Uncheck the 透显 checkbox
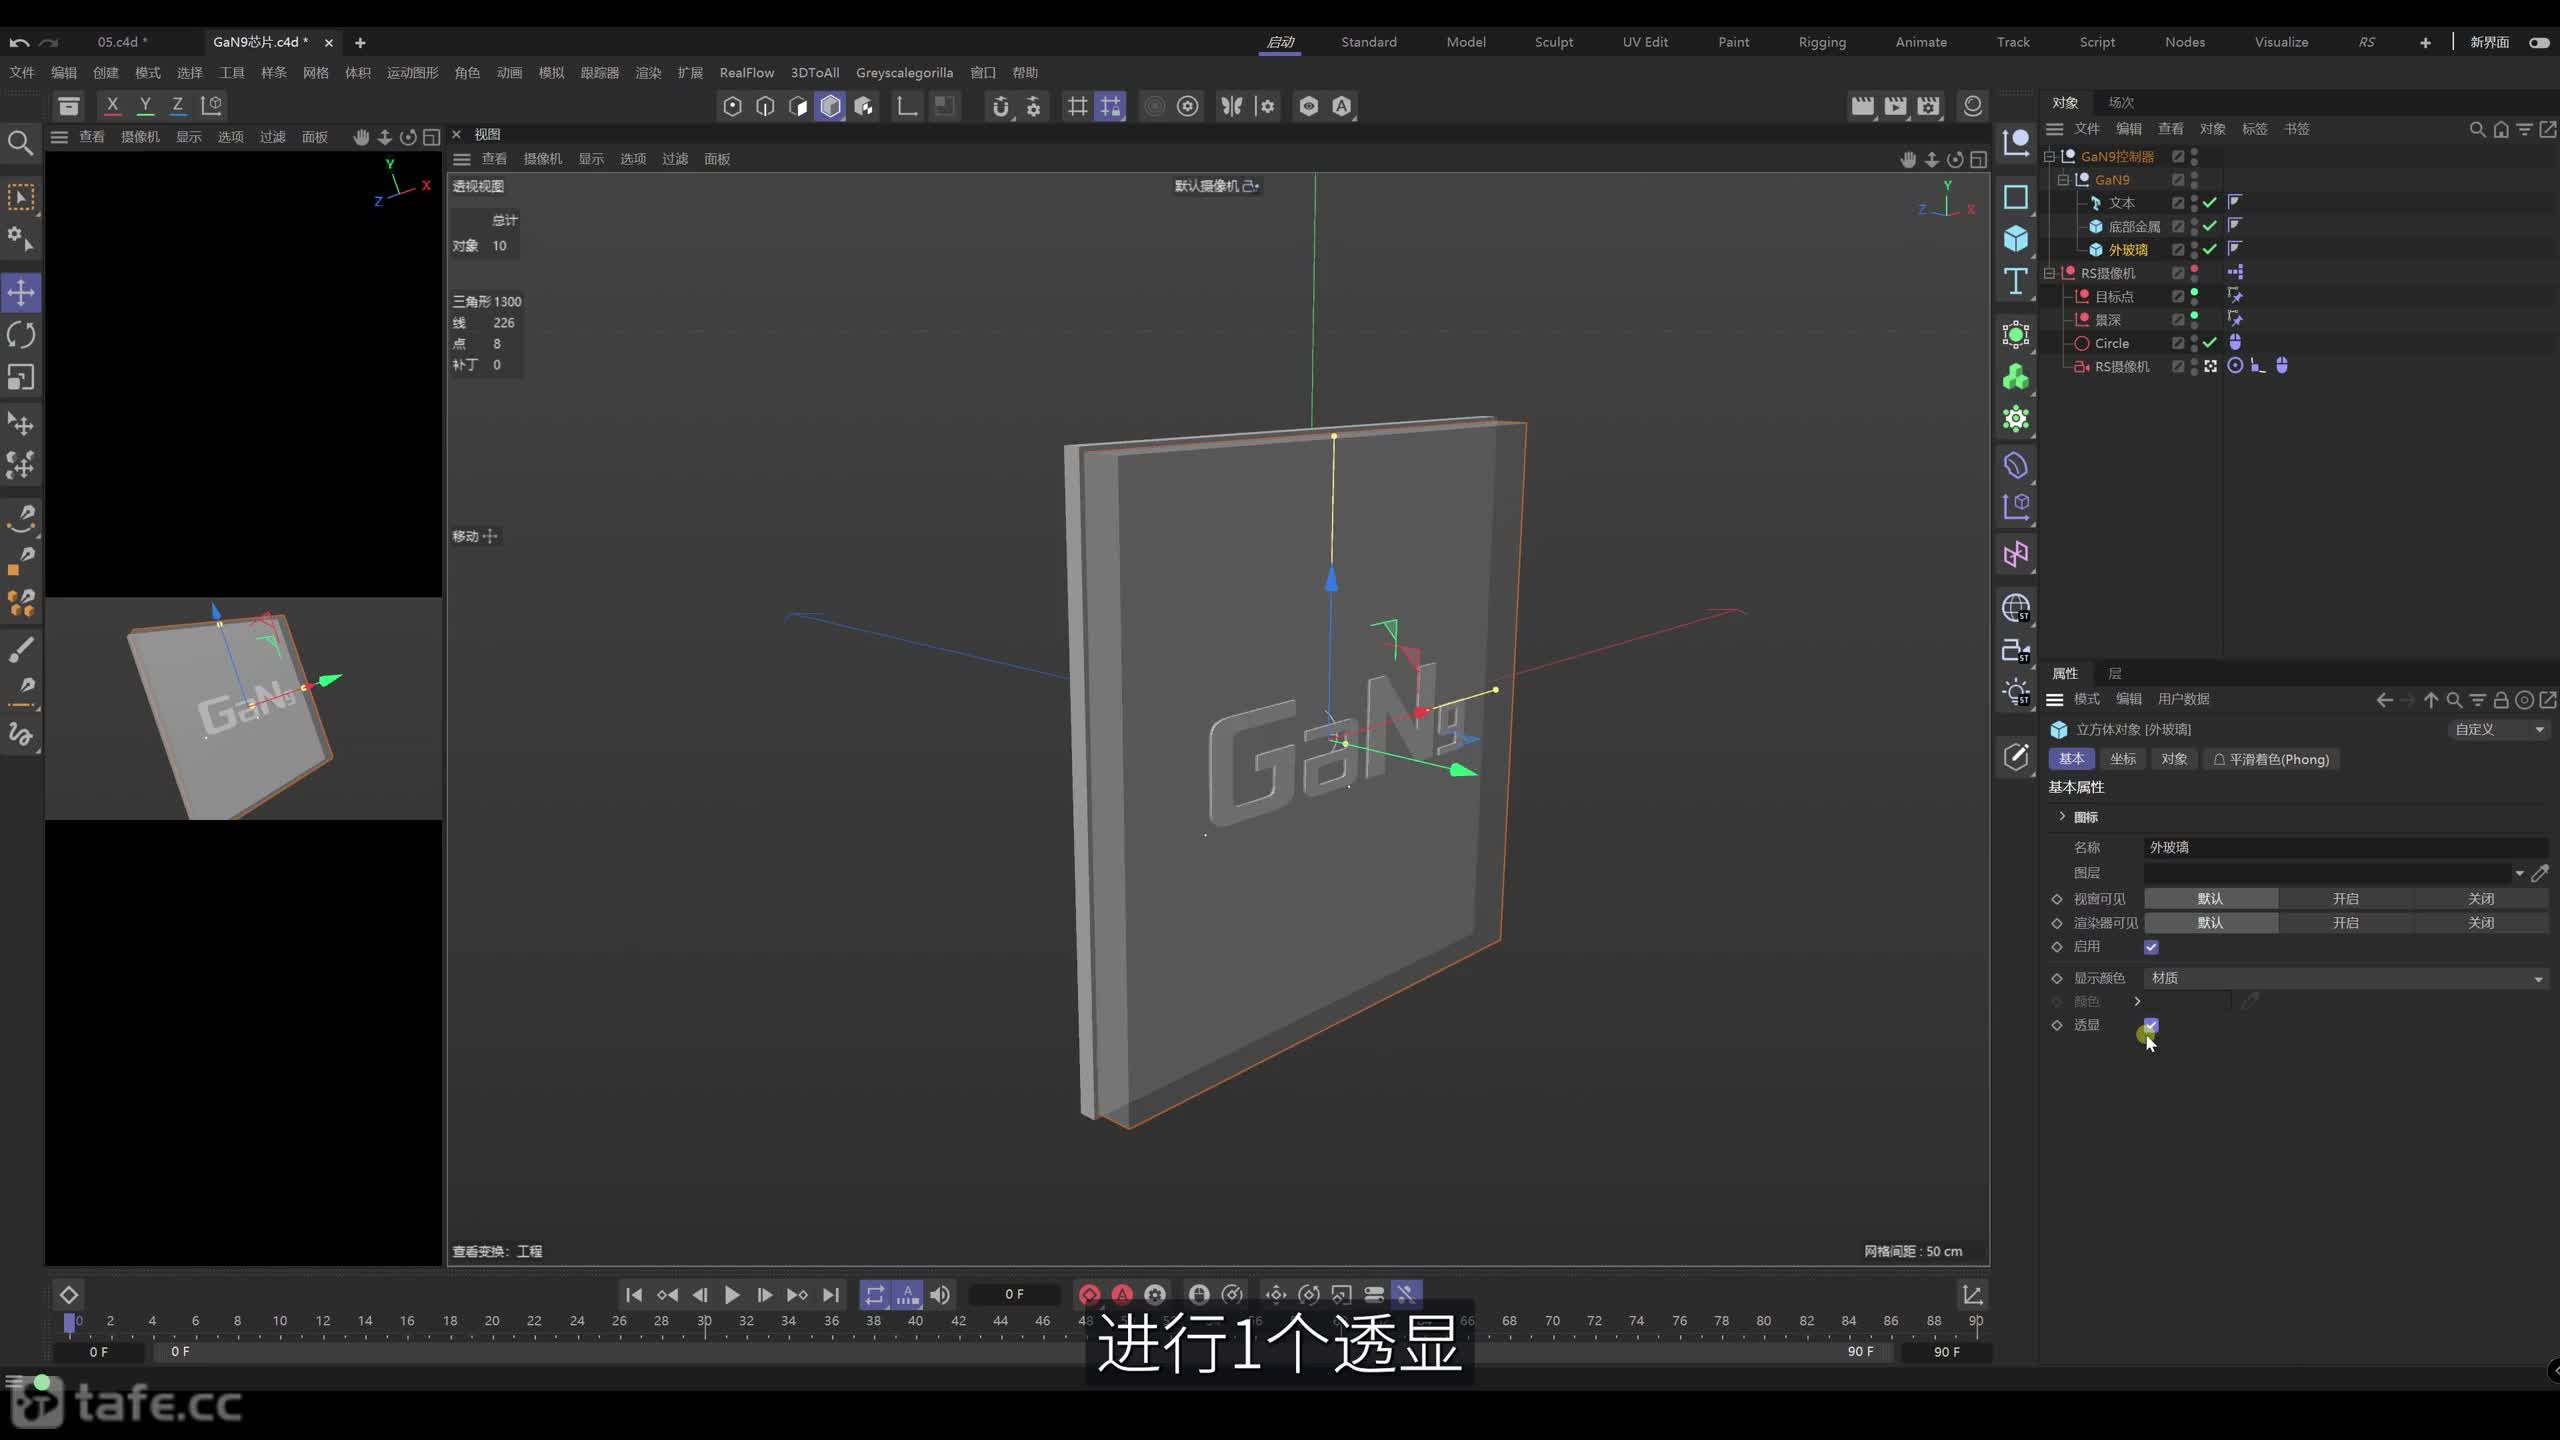2560x1440 pixels. [2151, 1025]
